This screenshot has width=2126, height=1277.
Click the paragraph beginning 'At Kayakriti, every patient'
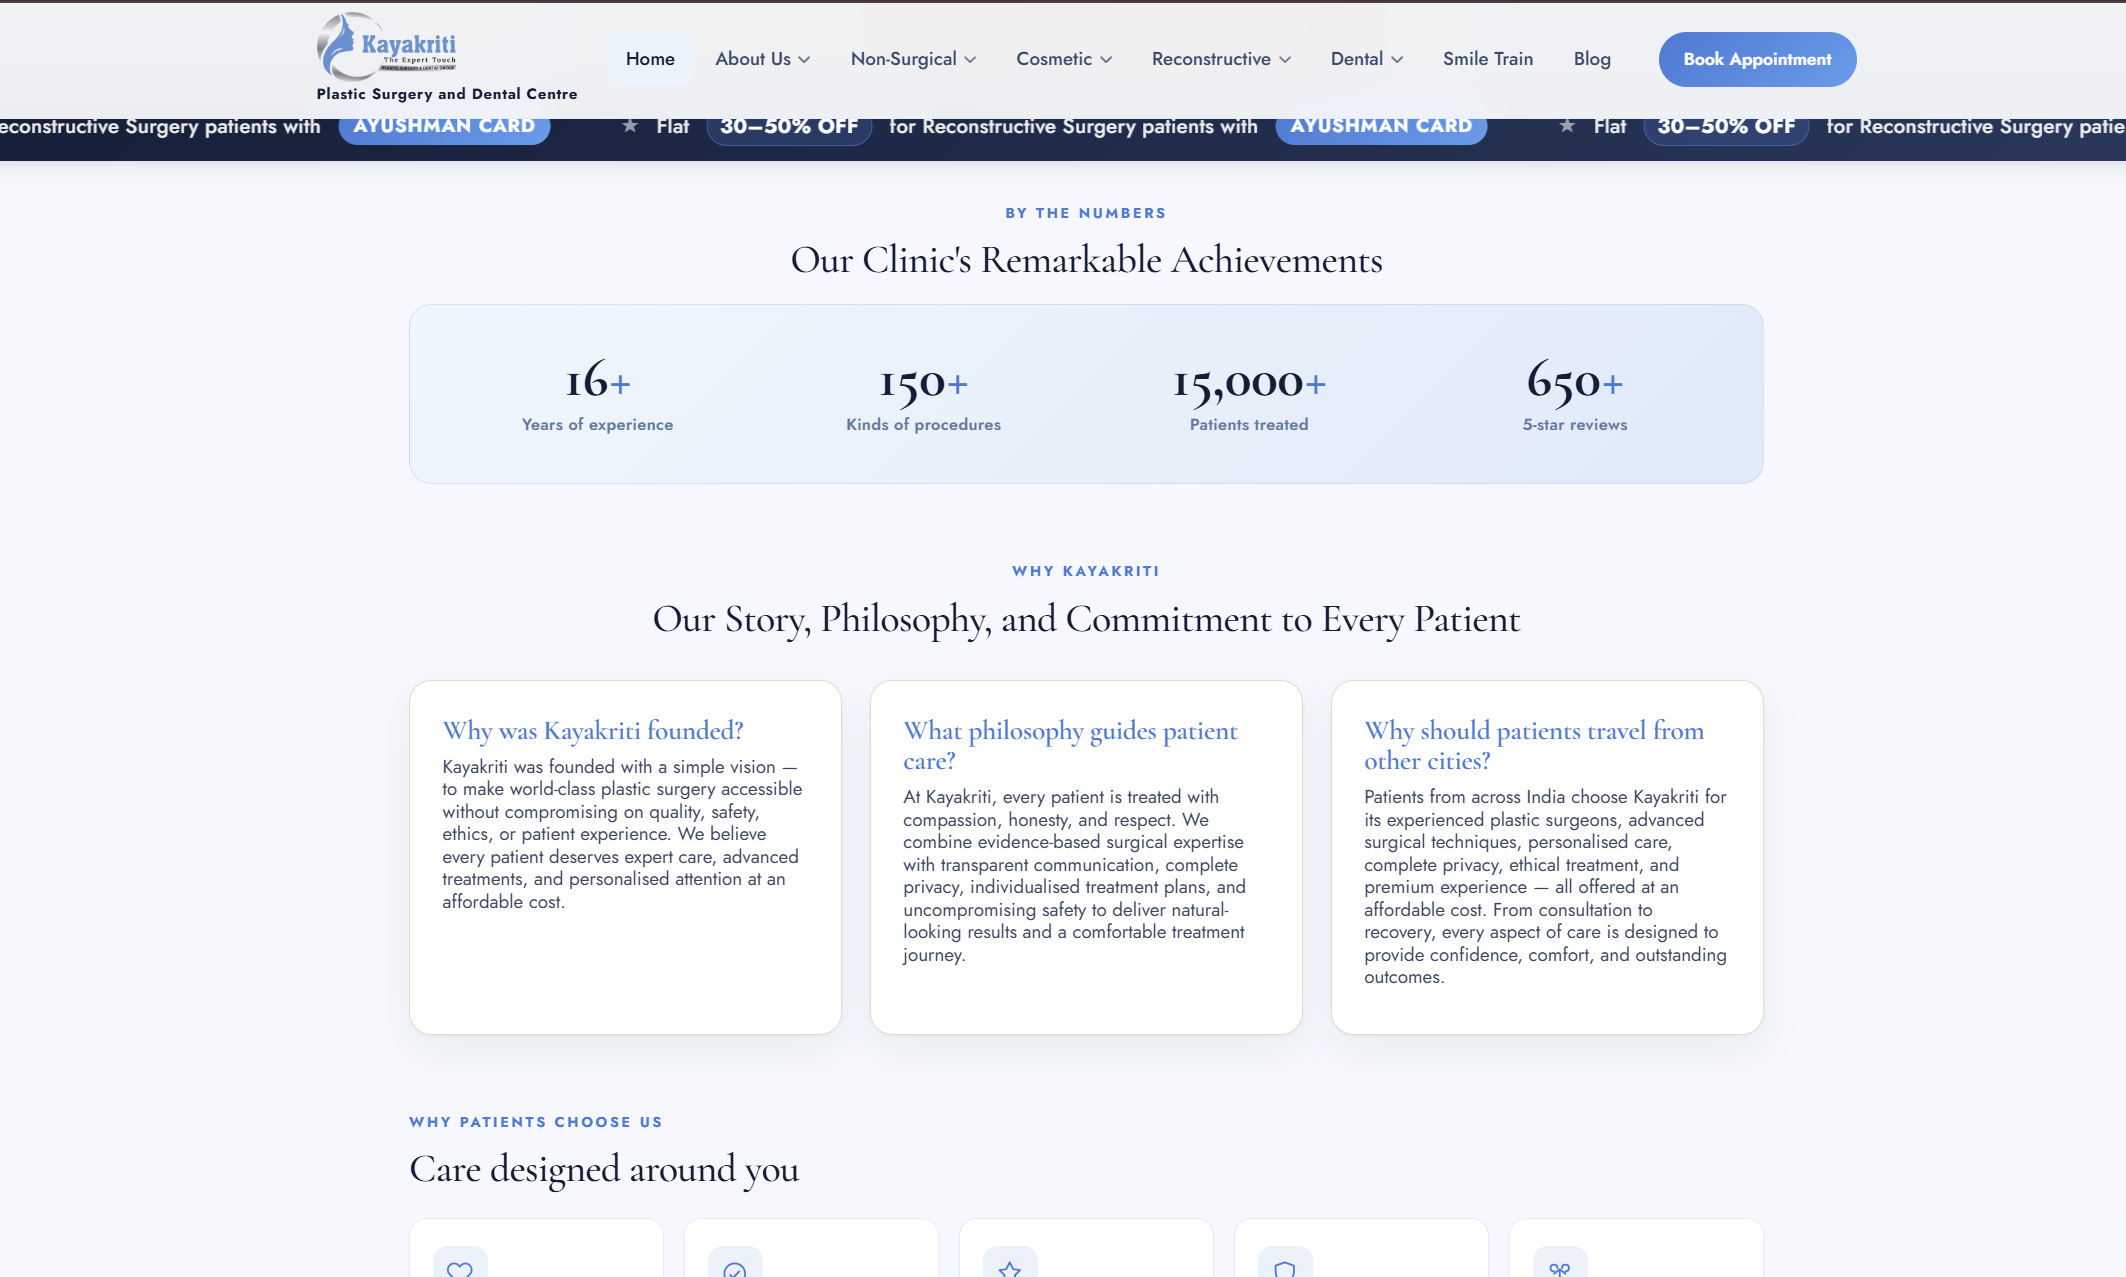[1075, 876]
